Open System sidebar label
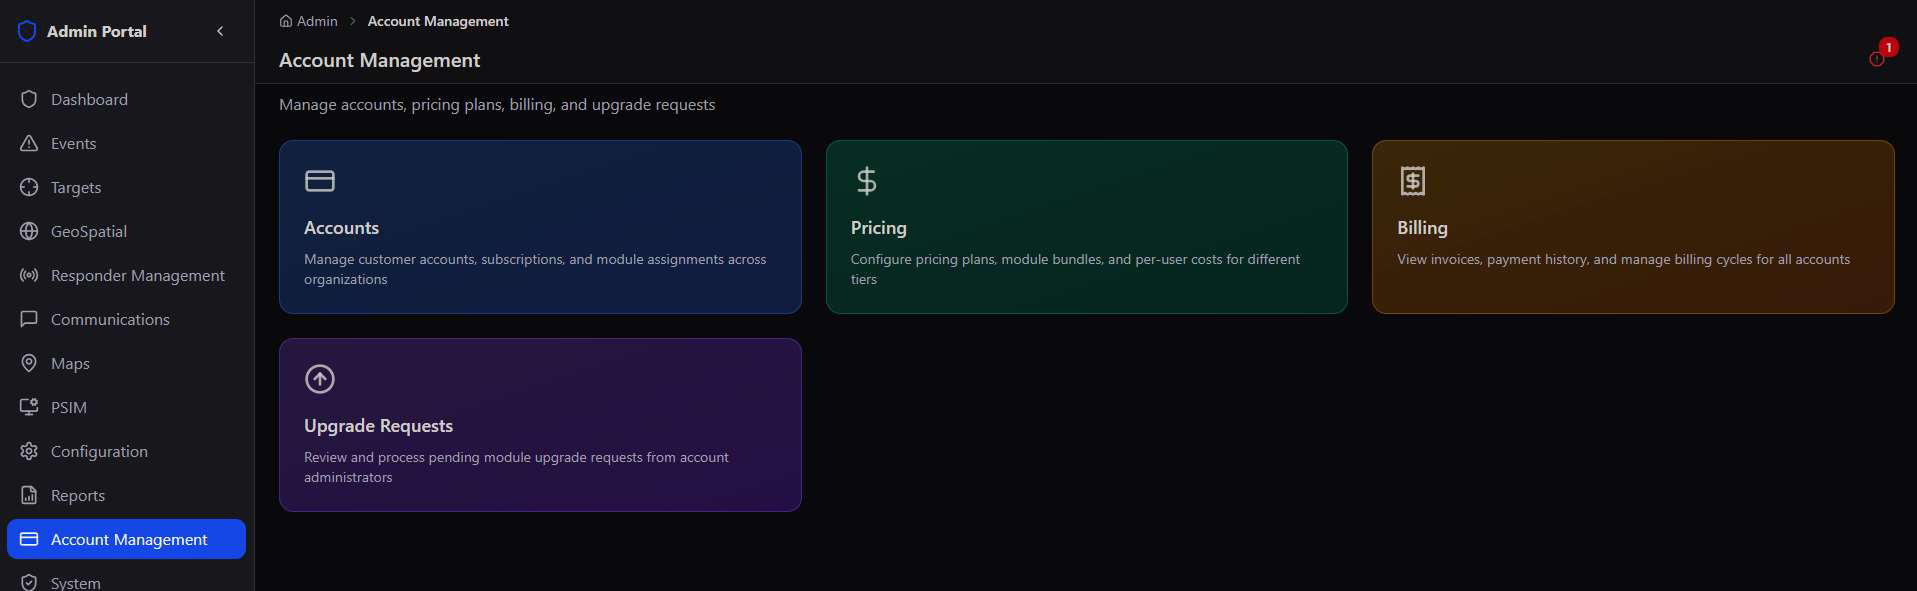 tap(76, 582)
